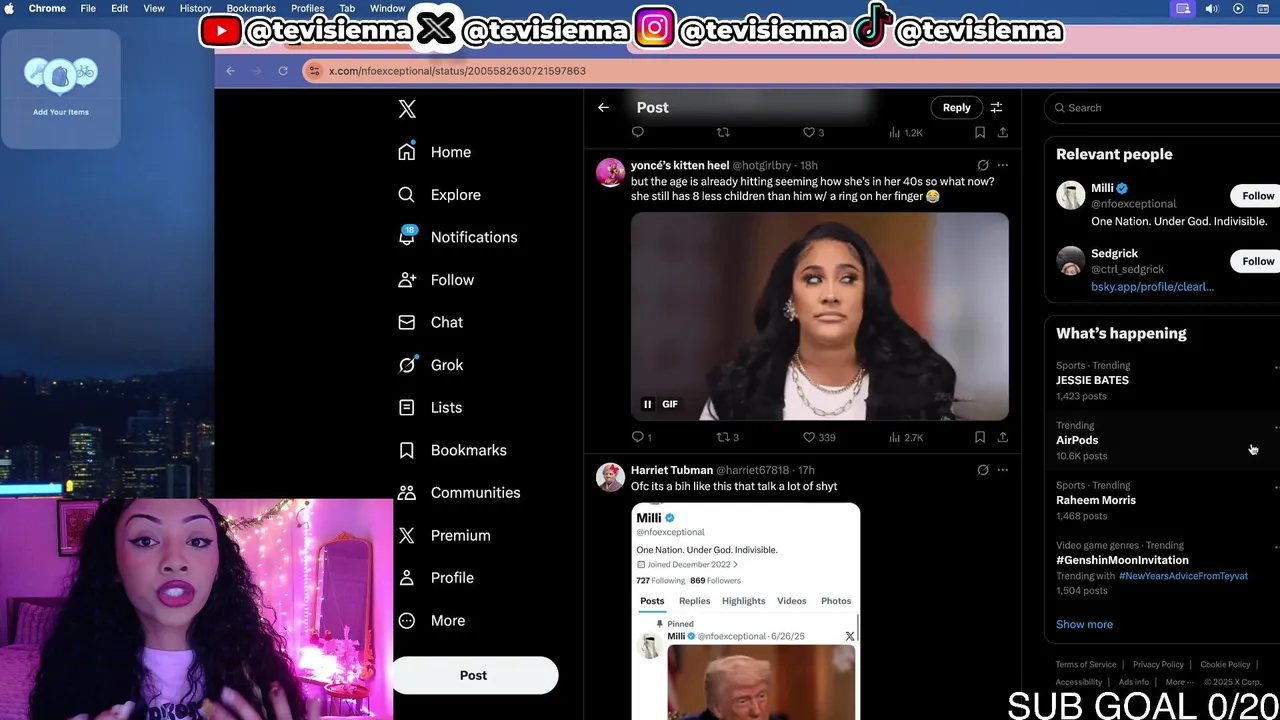The height and width of the screenshot is (720, 1280).
Task: Open the Terms of Service footer link
Action: pos(1086,665)
